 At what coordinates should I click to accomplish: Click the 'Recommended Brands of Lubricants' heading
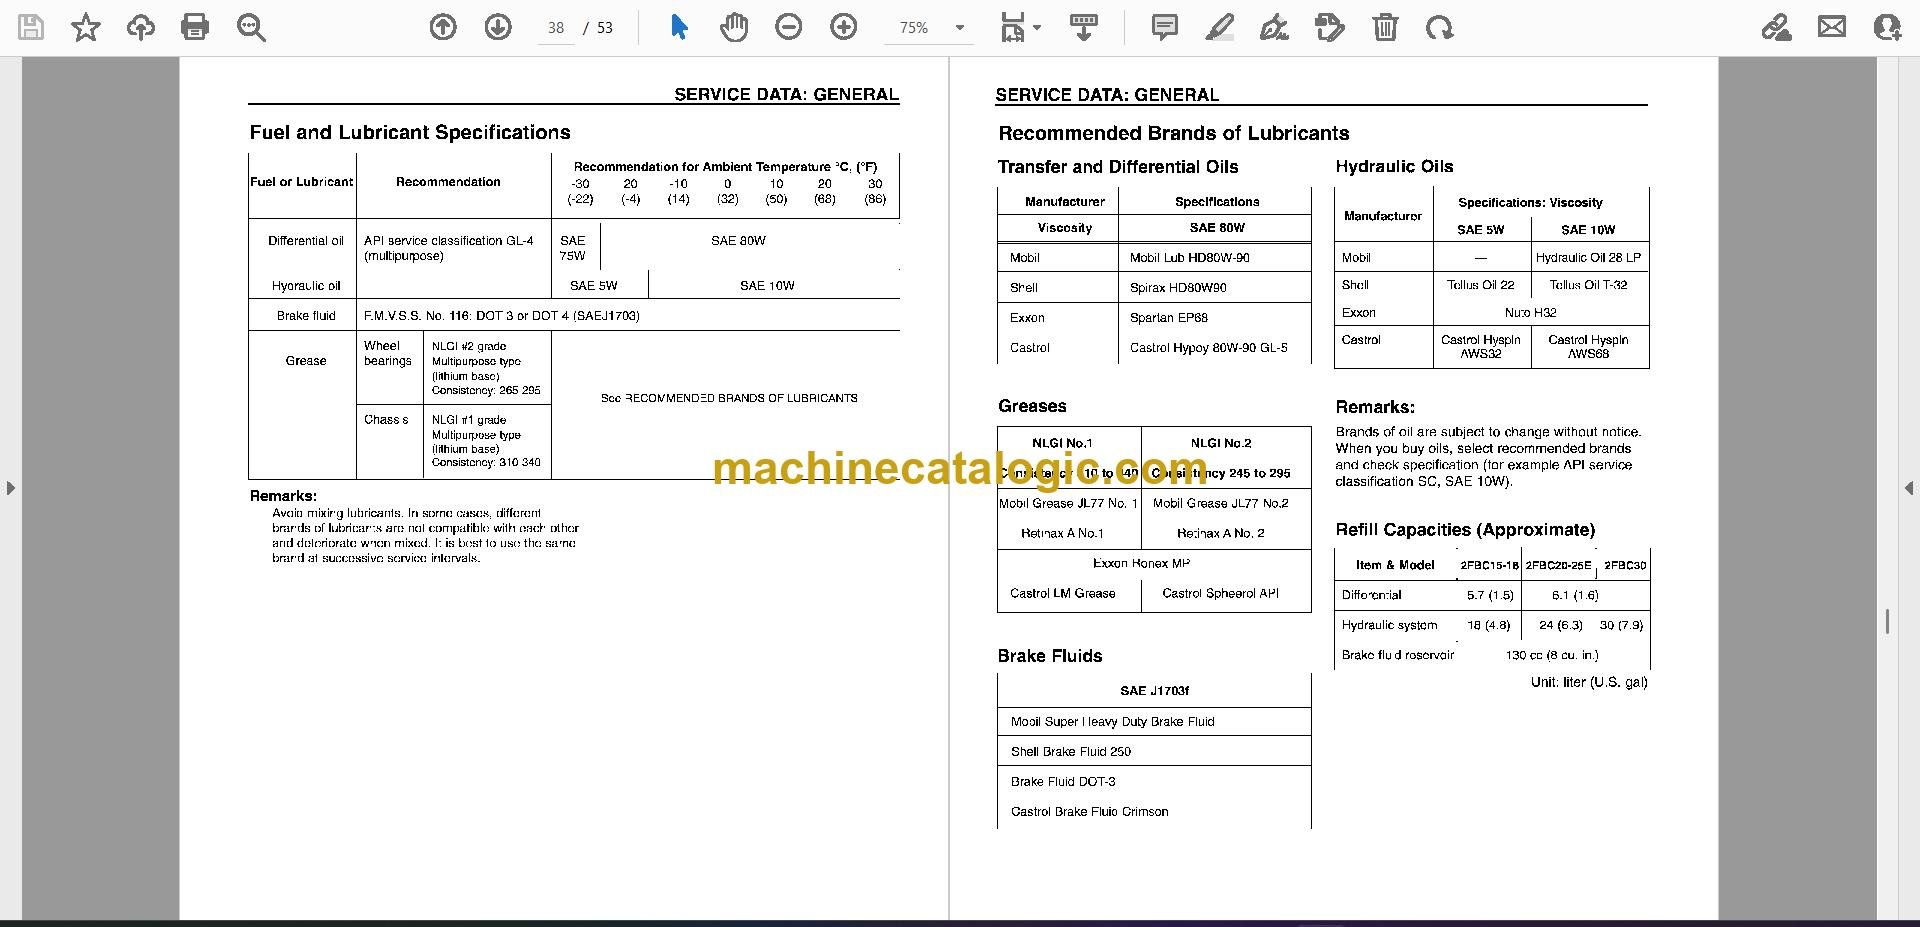pyautogui.click(x=1173, y=133)
